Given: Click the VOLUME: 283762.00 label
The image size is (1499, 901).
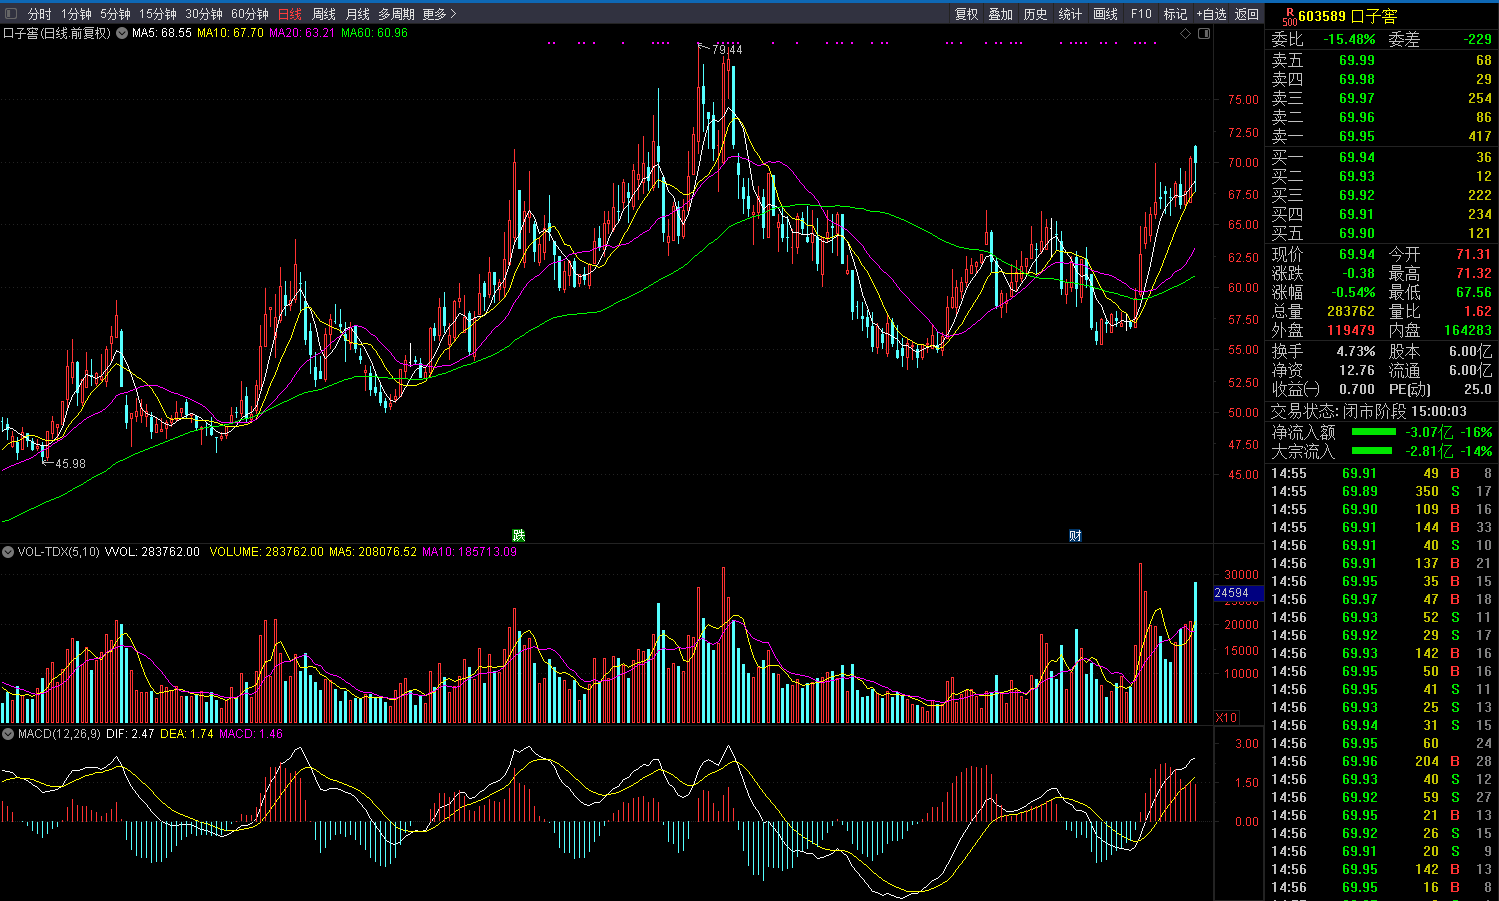Looking at the screenshot, I should (x=267, y=552).
